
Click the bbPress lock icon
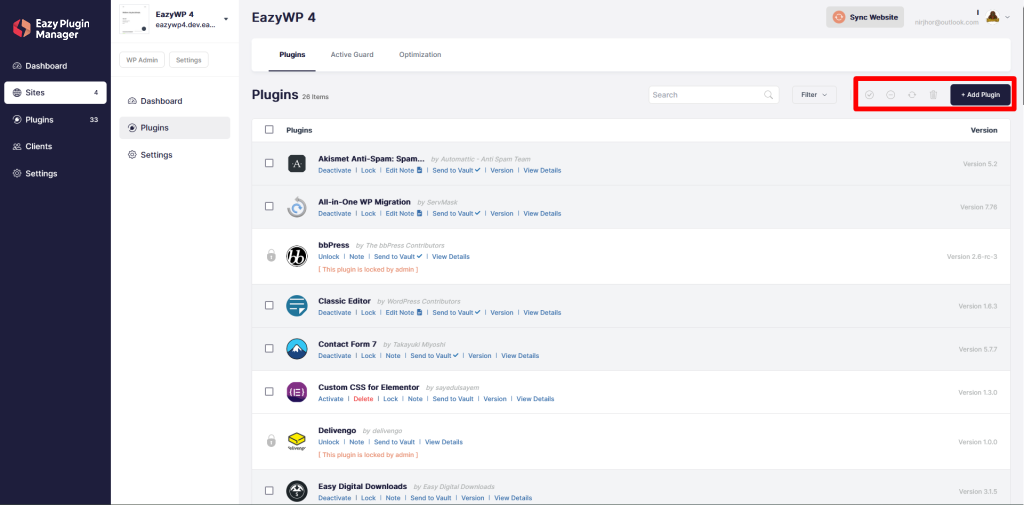[x=271, y=255]
